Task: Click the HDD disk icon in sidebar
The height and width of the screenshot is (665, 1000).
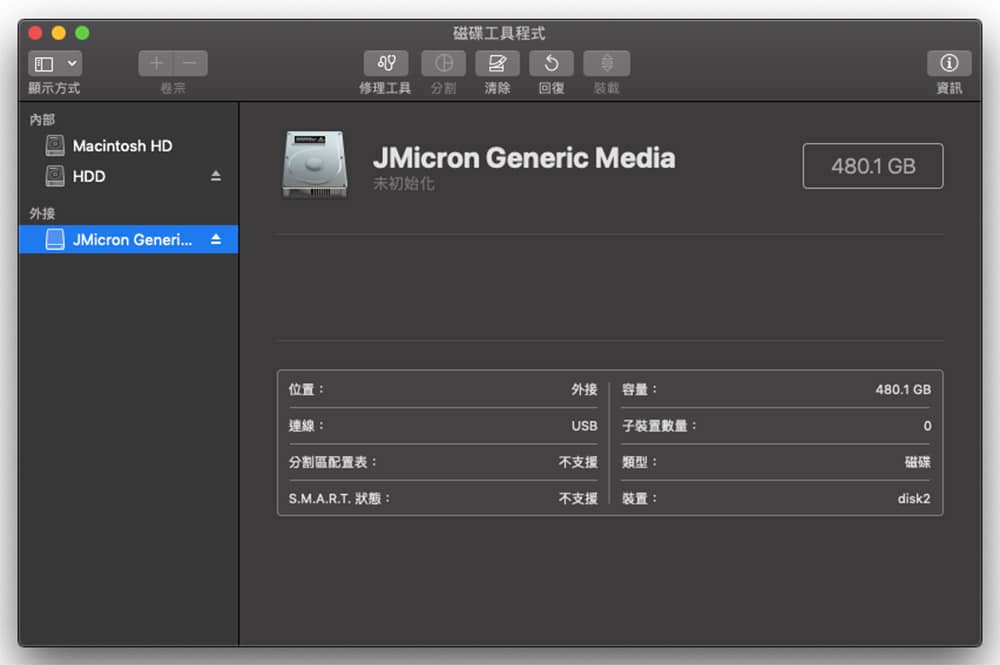Action: click(x=55, y=176)
